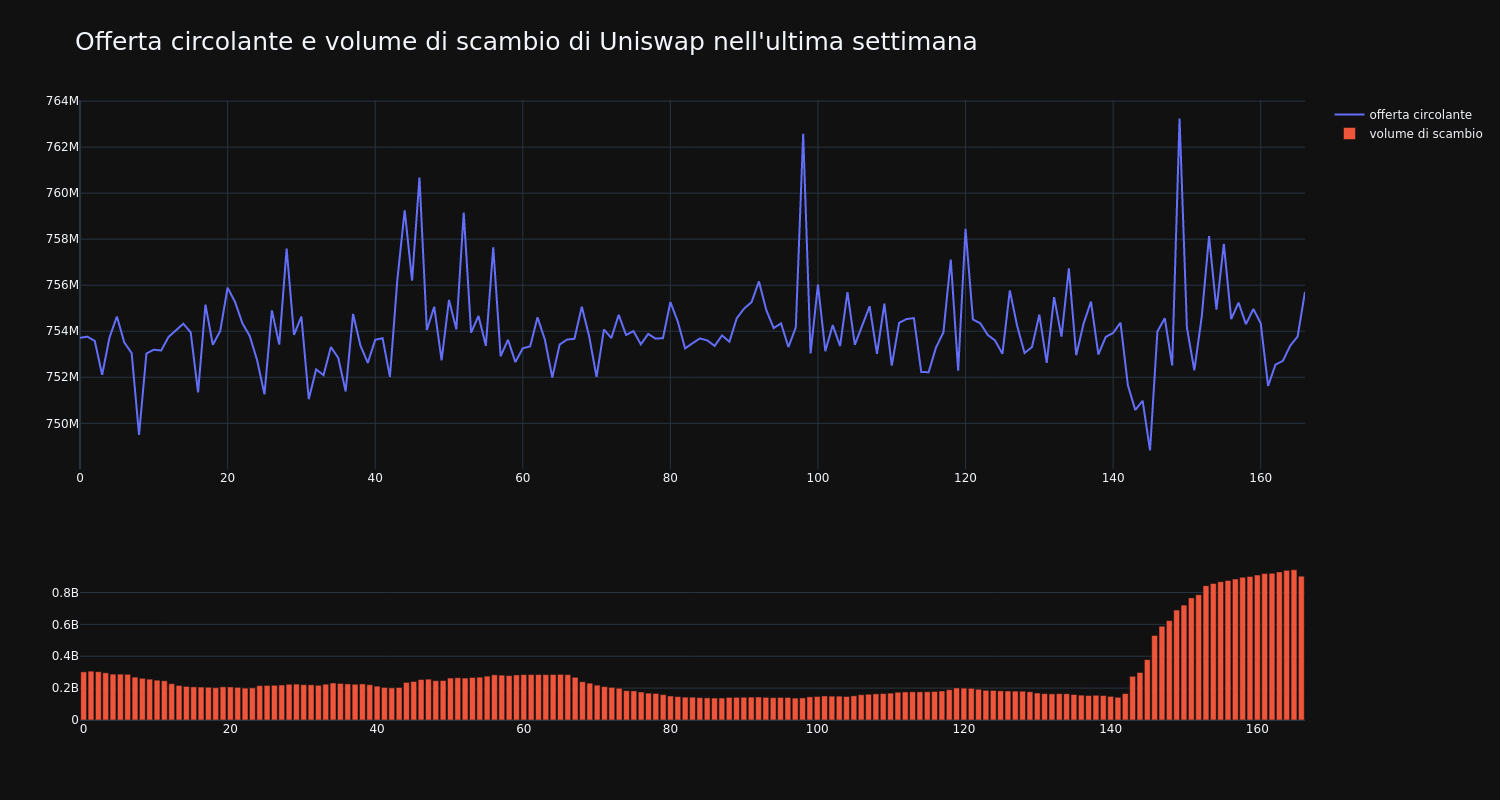
Task: Click the line peak near x=98
Action: [x=803, y=134]
